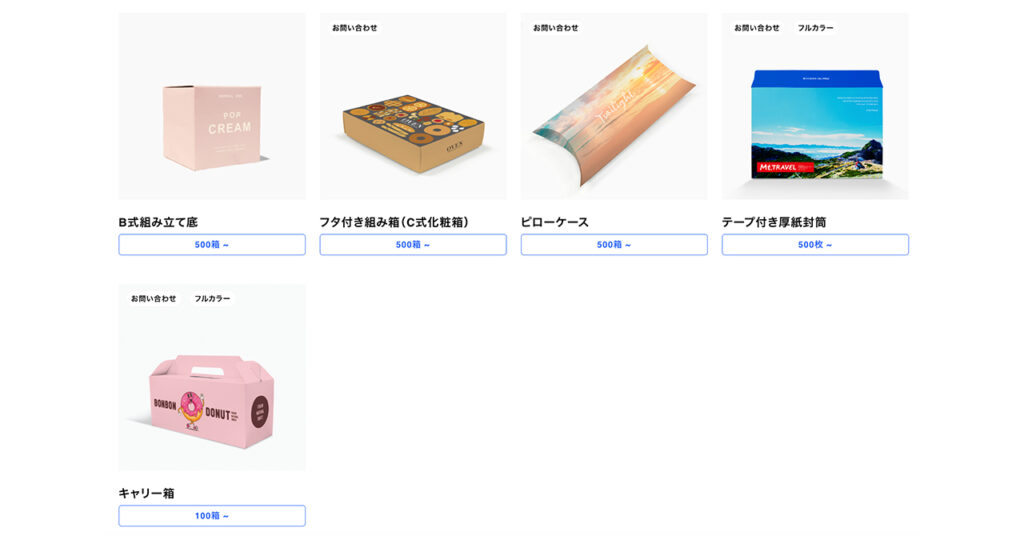Select the フタ付き組み箱(C式化粧箱) title link
The height and width of the screenshot is (536, 1024).
point(394,222)
